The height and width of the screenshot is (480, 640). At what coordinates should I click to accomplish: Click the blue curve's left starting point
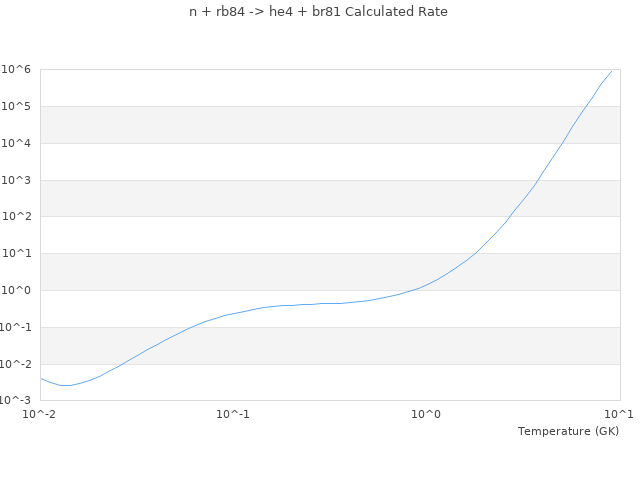click(41, 378)
